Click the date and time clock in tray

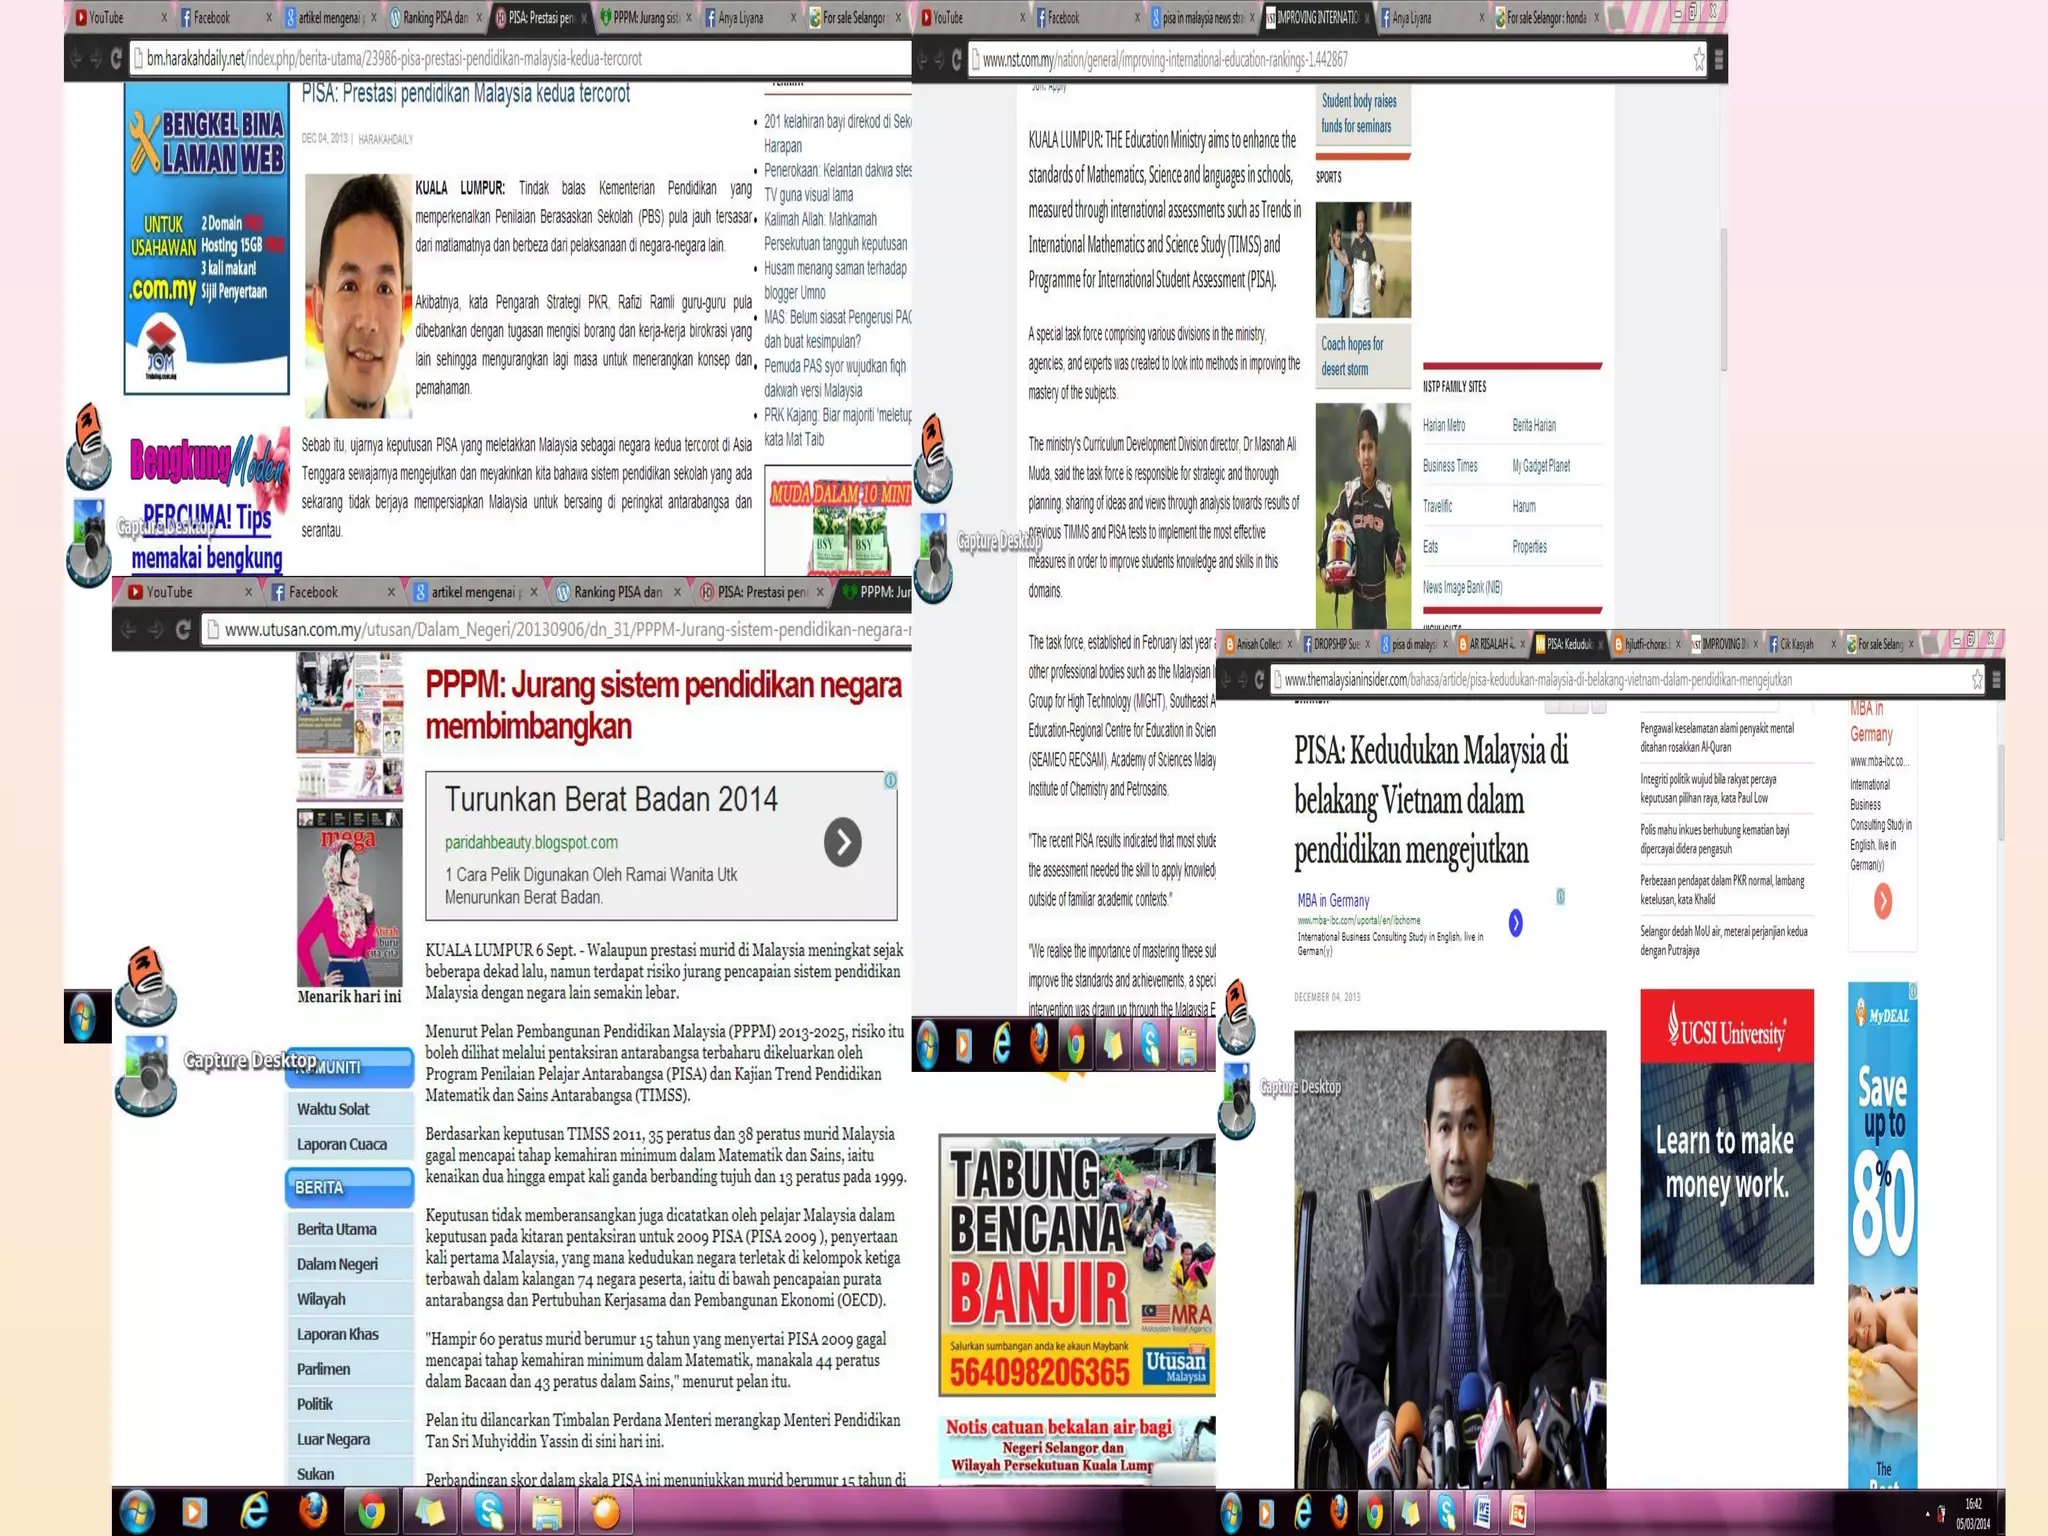tap(1973, 1513)
